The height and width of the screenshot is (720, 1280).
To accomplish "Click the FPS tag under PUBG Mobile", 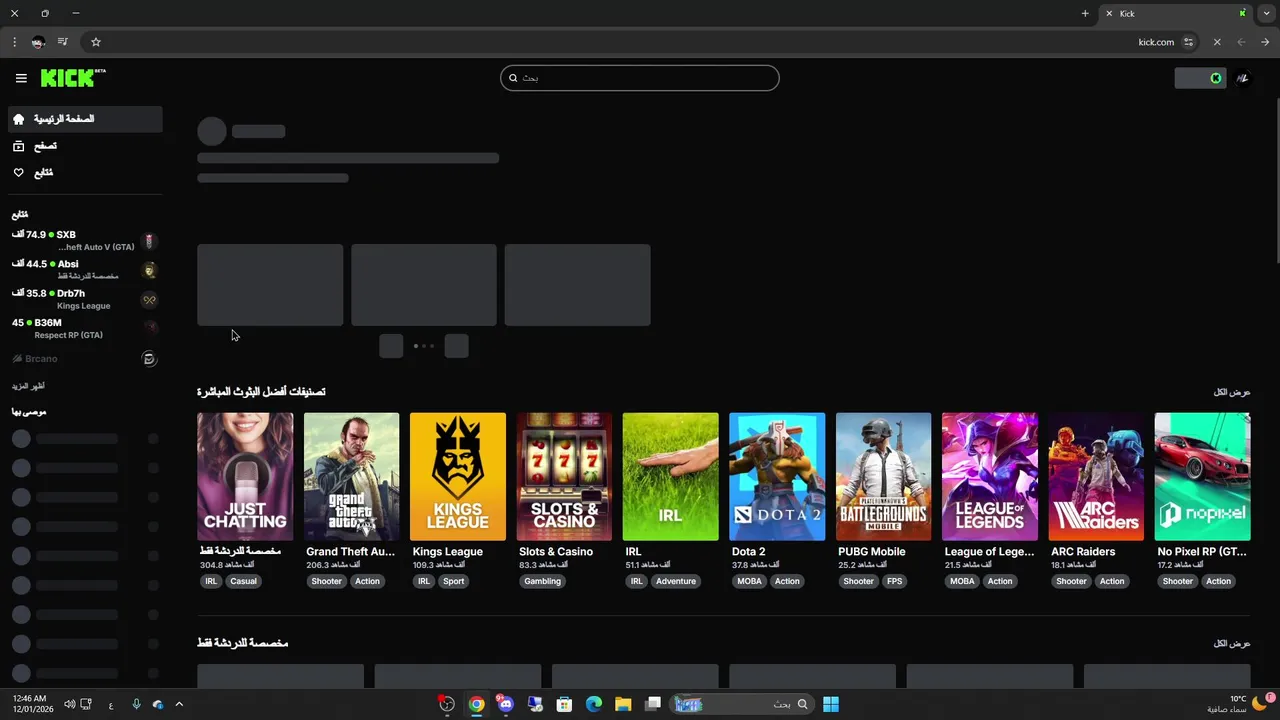I will coord(894,581).
